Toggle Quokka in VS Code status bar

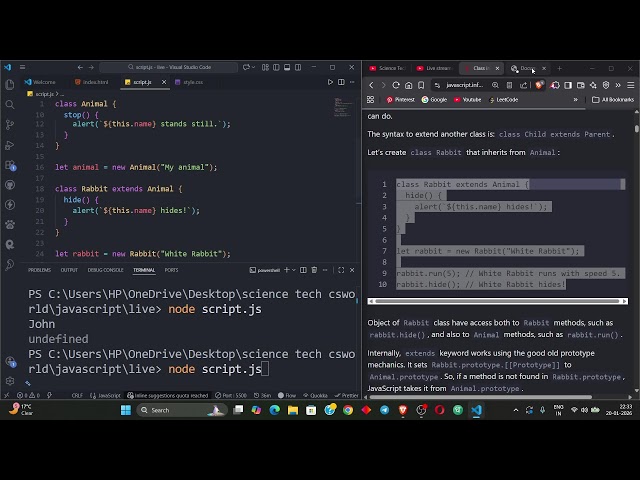[315, 395]
